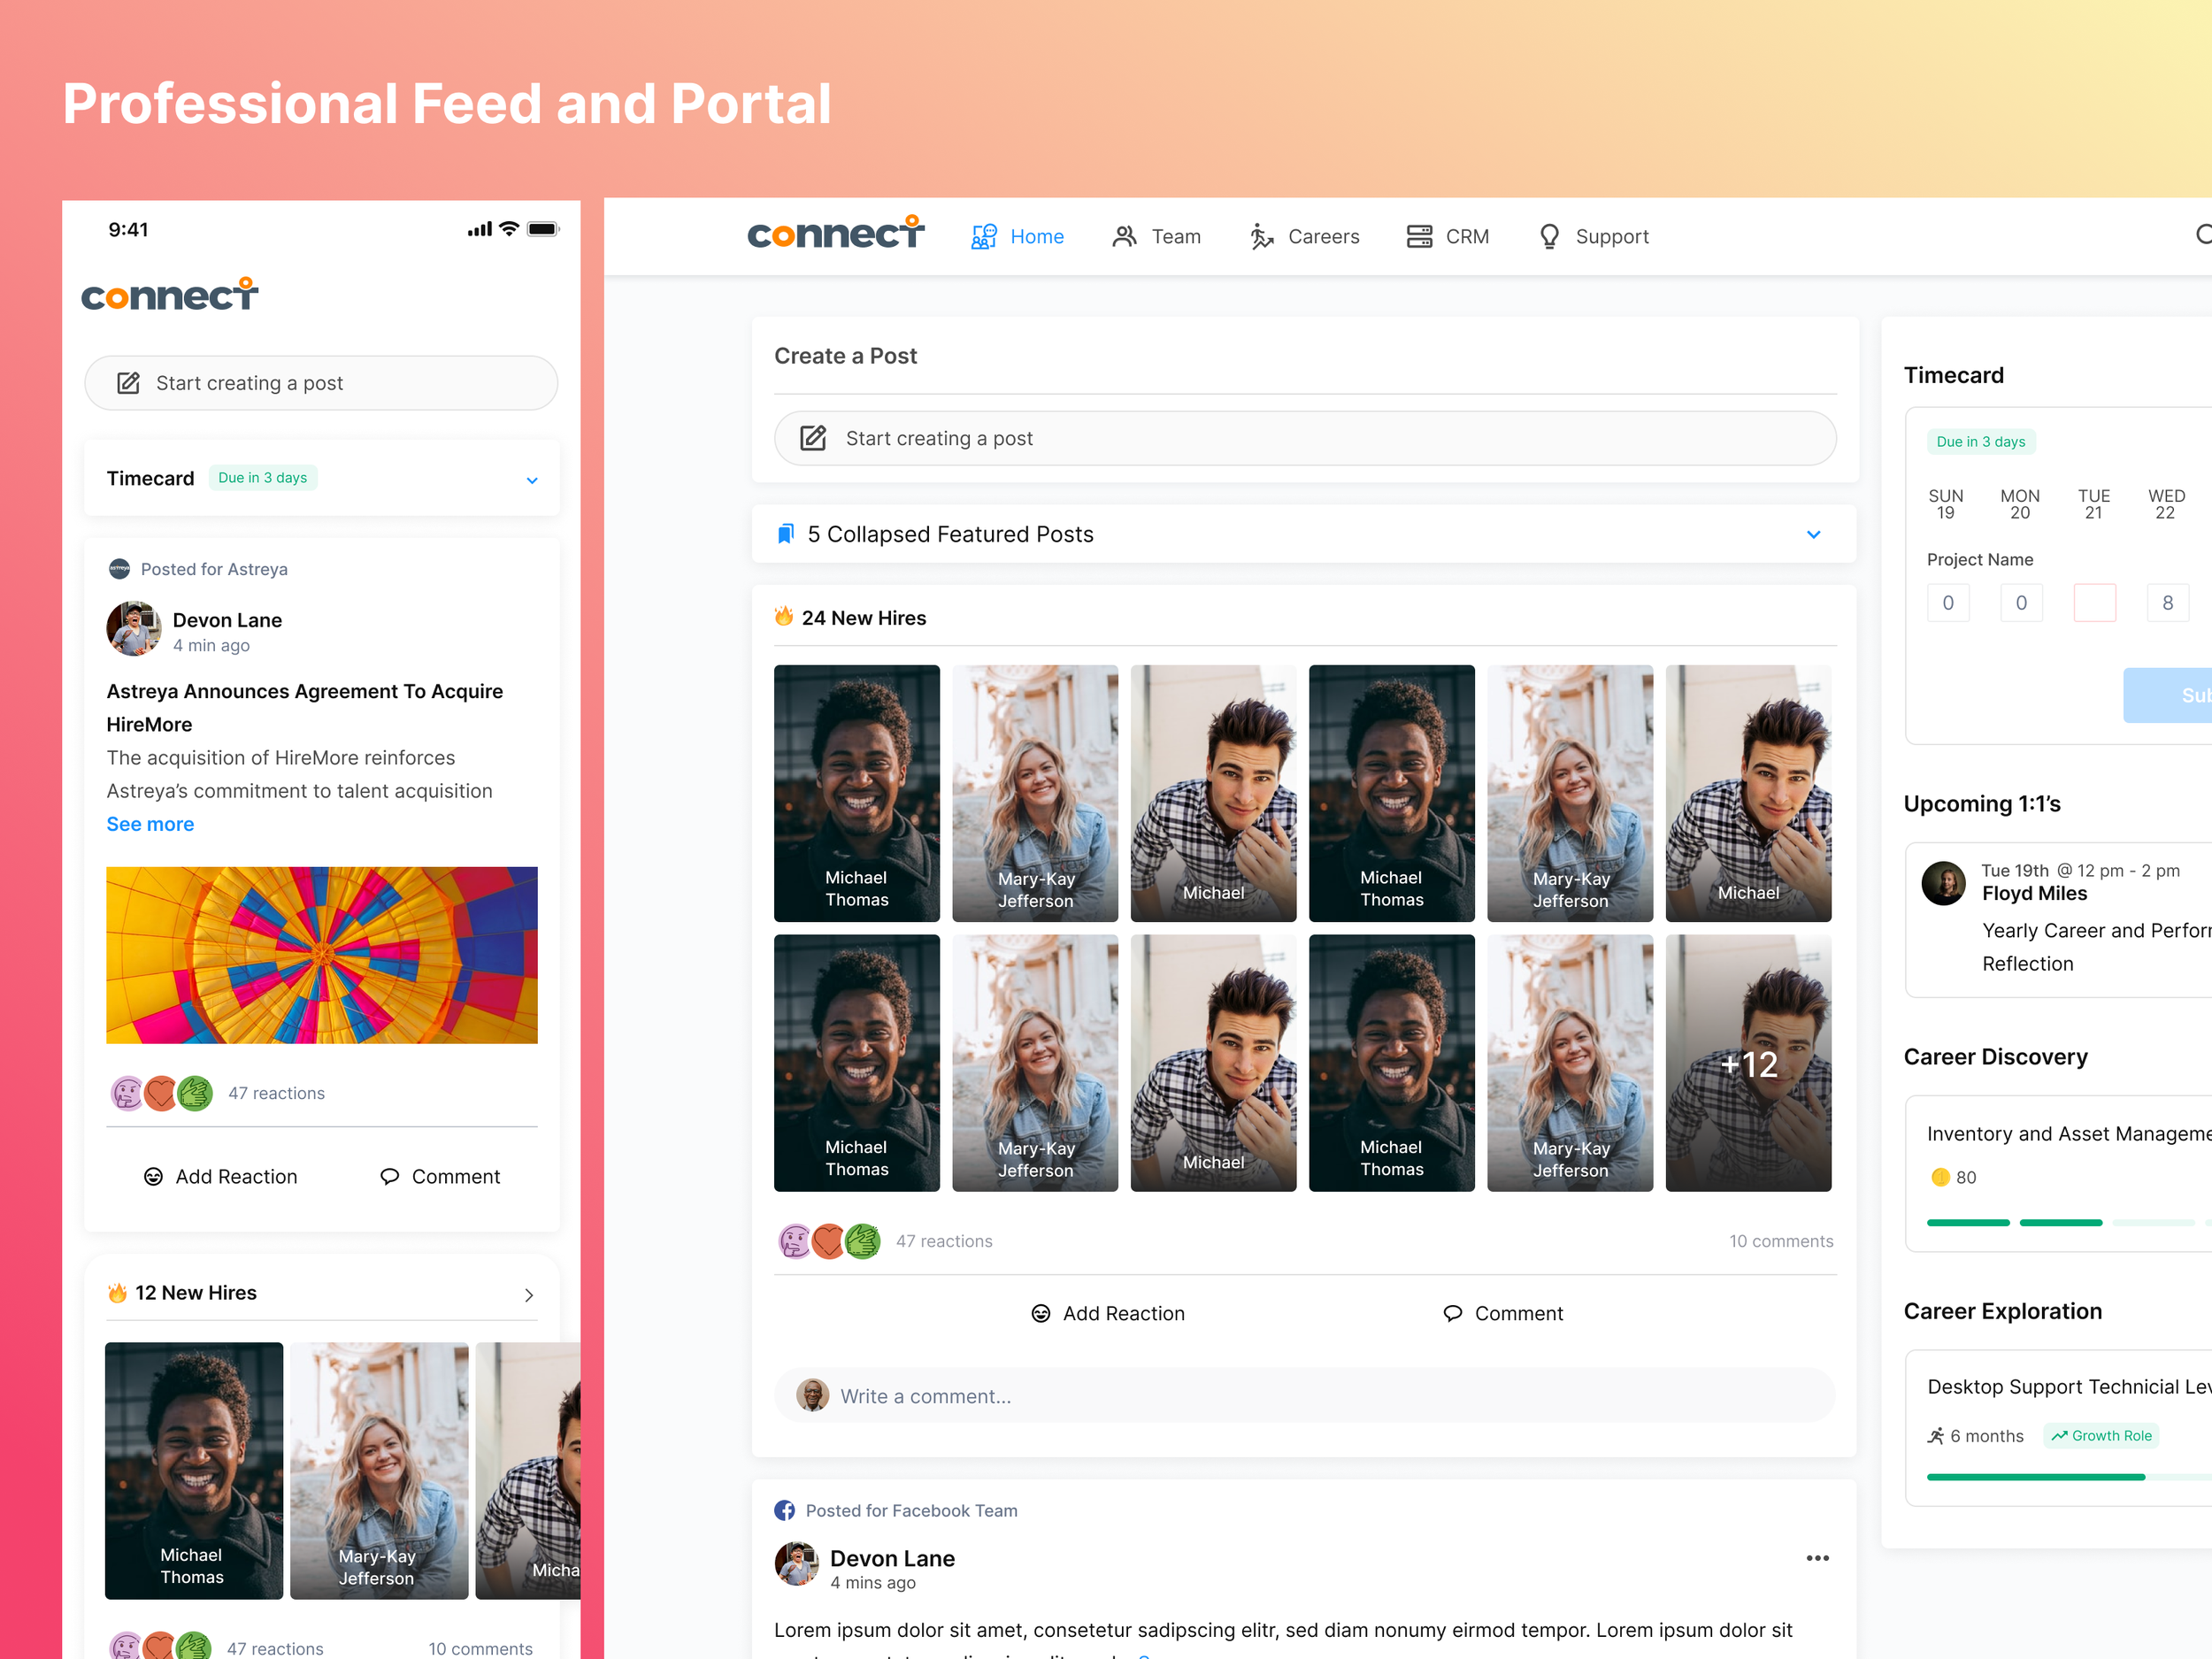Viewport: 2212px width, 1659px height.
Task: Click the Comment button on the desktop New Hires post
Action: click(x=1503, y=1313)
